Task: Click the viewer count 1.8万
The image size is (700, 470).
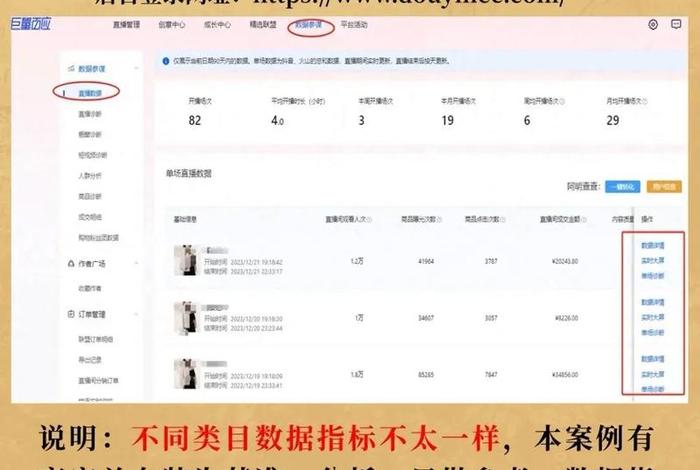Action: pos(357,374)
